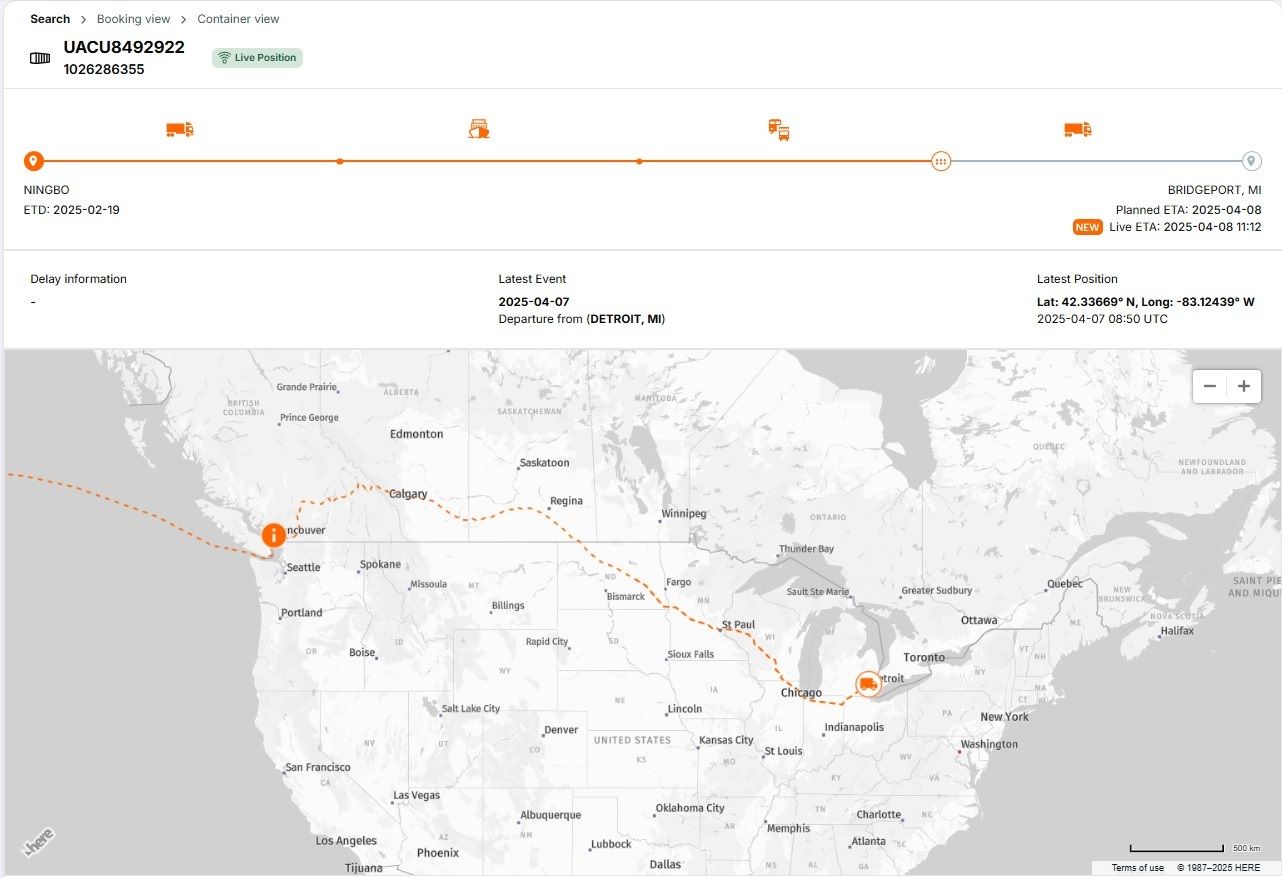
Task: Toggle the Live Position badge
Action: coord(257,58)
